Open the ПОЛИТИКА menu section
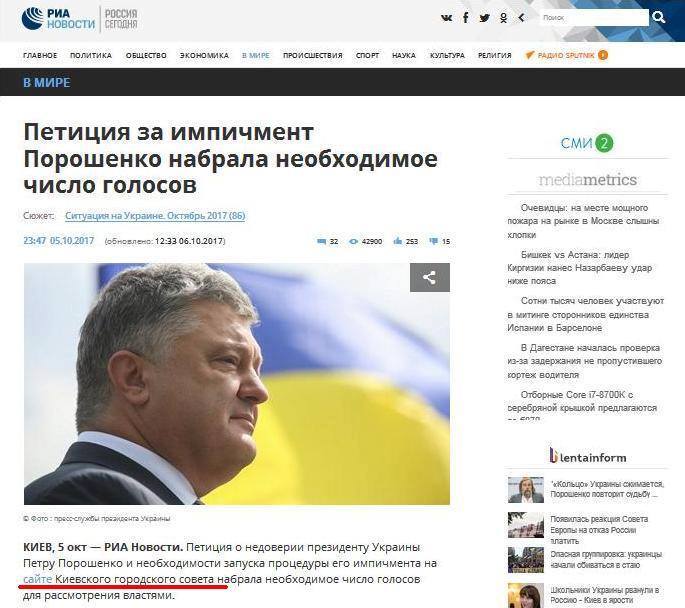685x608 pixels. tap(91, 55)
